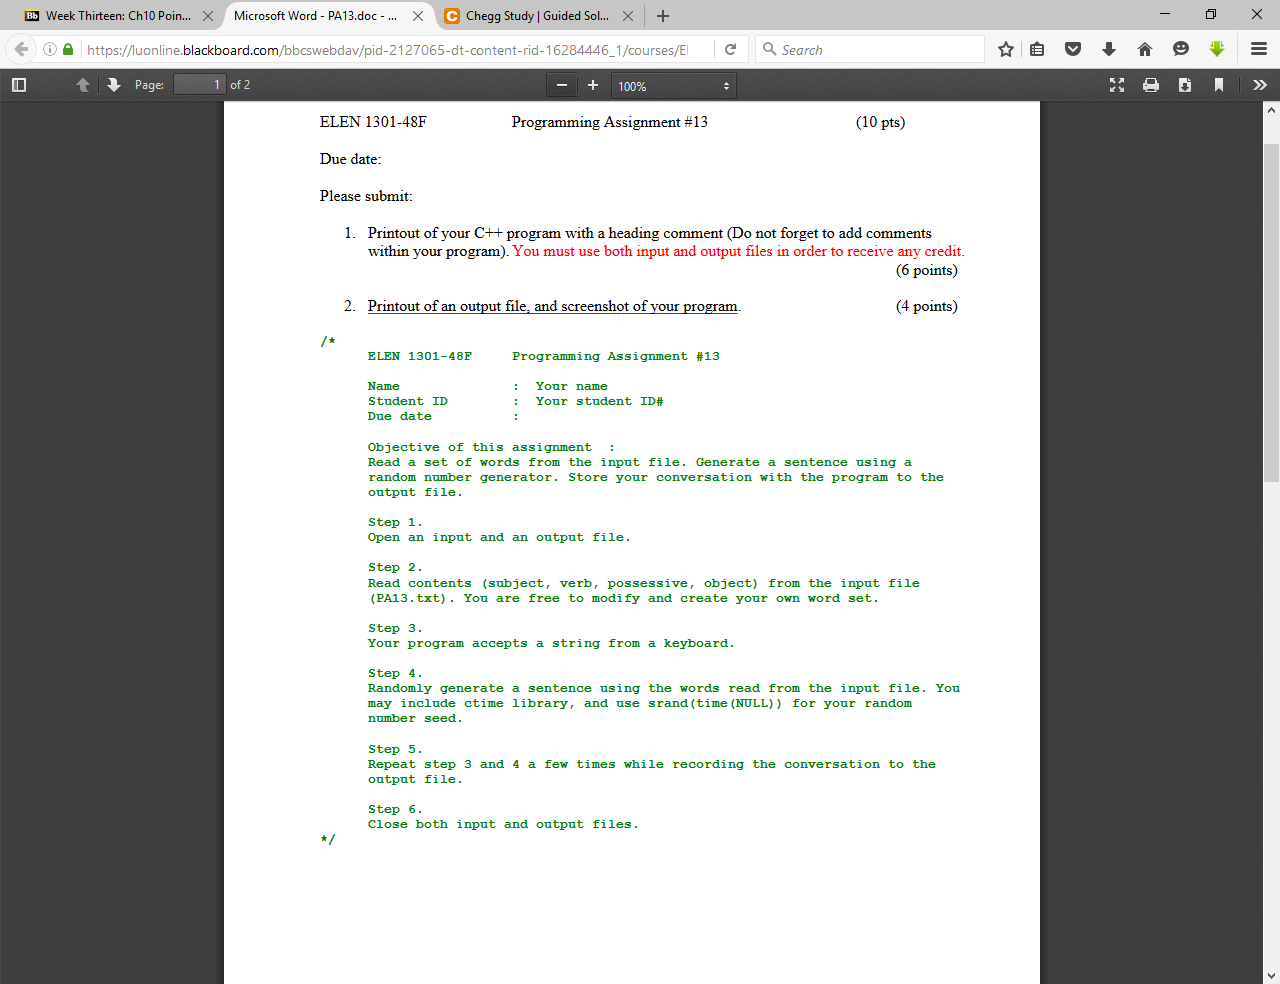Download the PDF file
Screen dimensions: 1280x984
pos(1185,85)
